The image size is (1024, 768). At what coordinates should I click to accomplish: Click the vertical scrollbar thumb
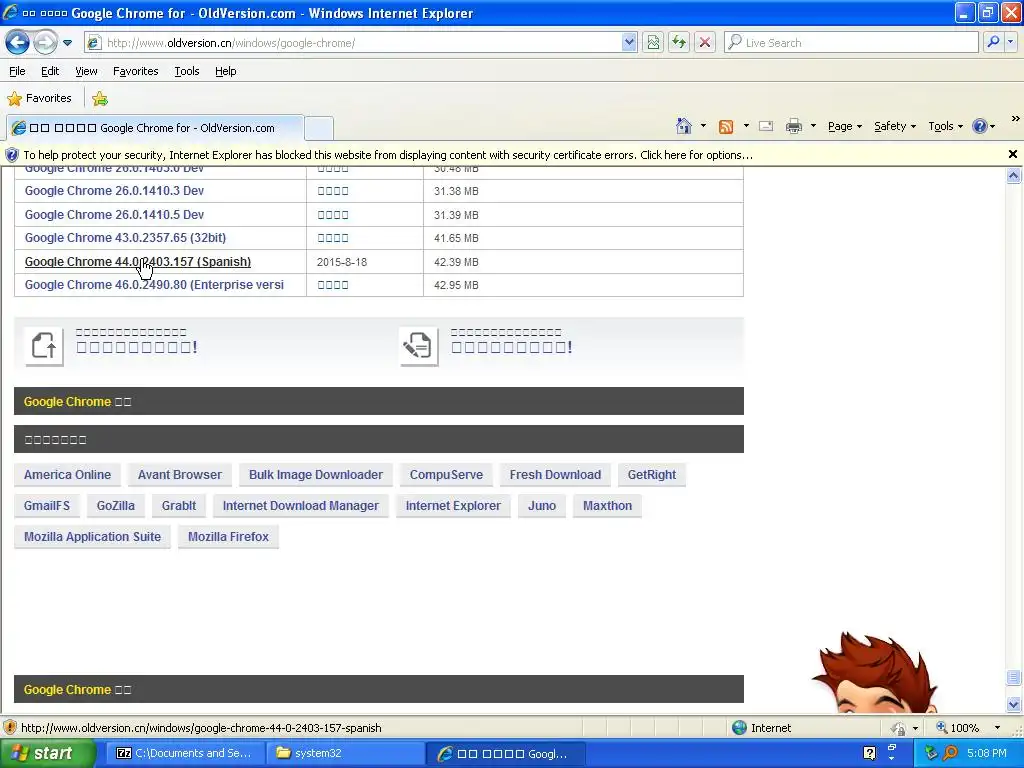coord(1013,677)
